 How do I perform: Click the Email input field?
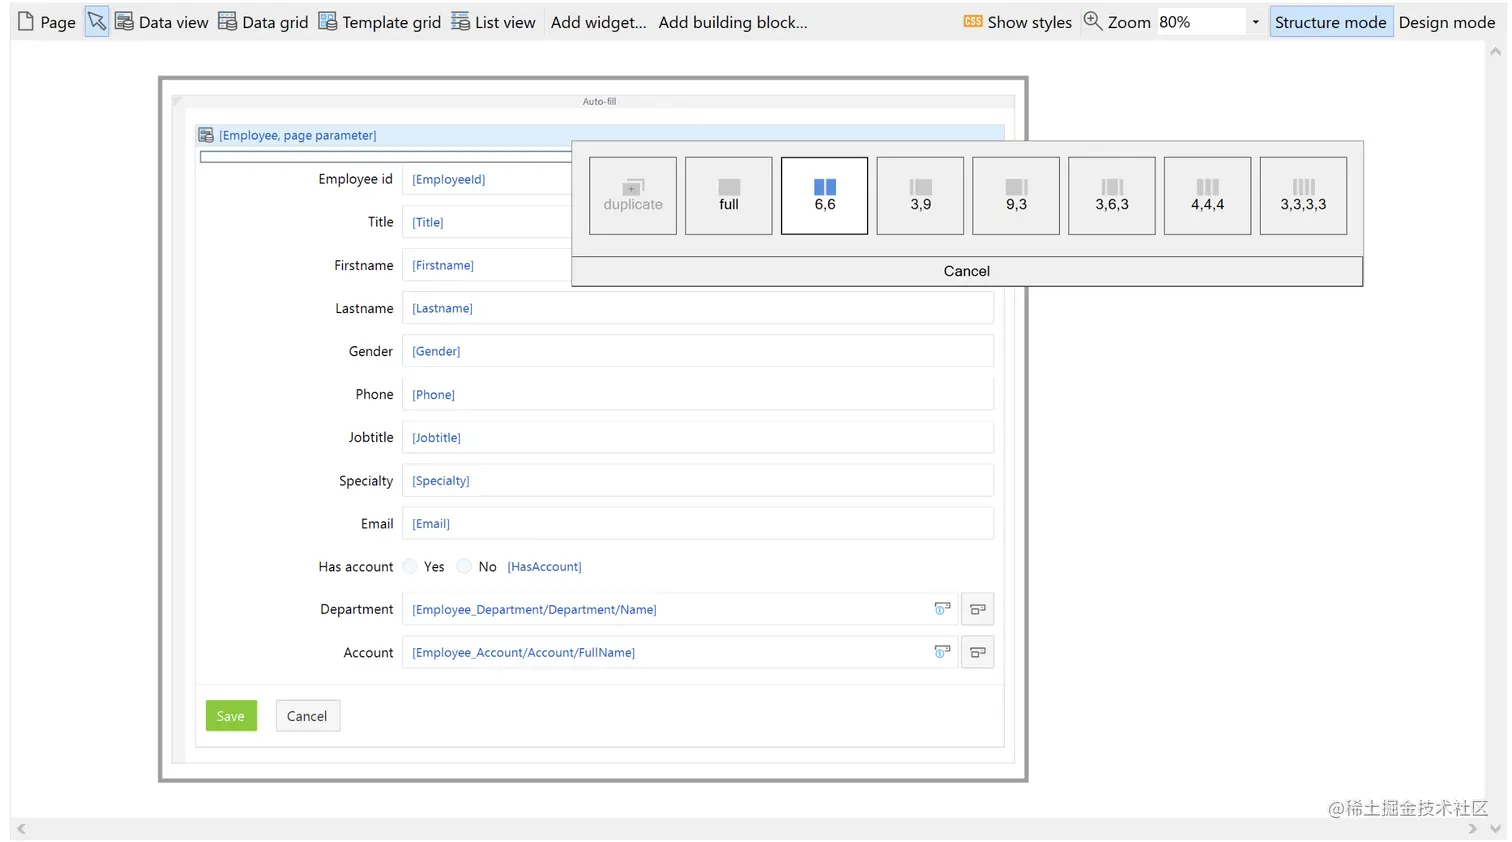[x=698, y=523]
